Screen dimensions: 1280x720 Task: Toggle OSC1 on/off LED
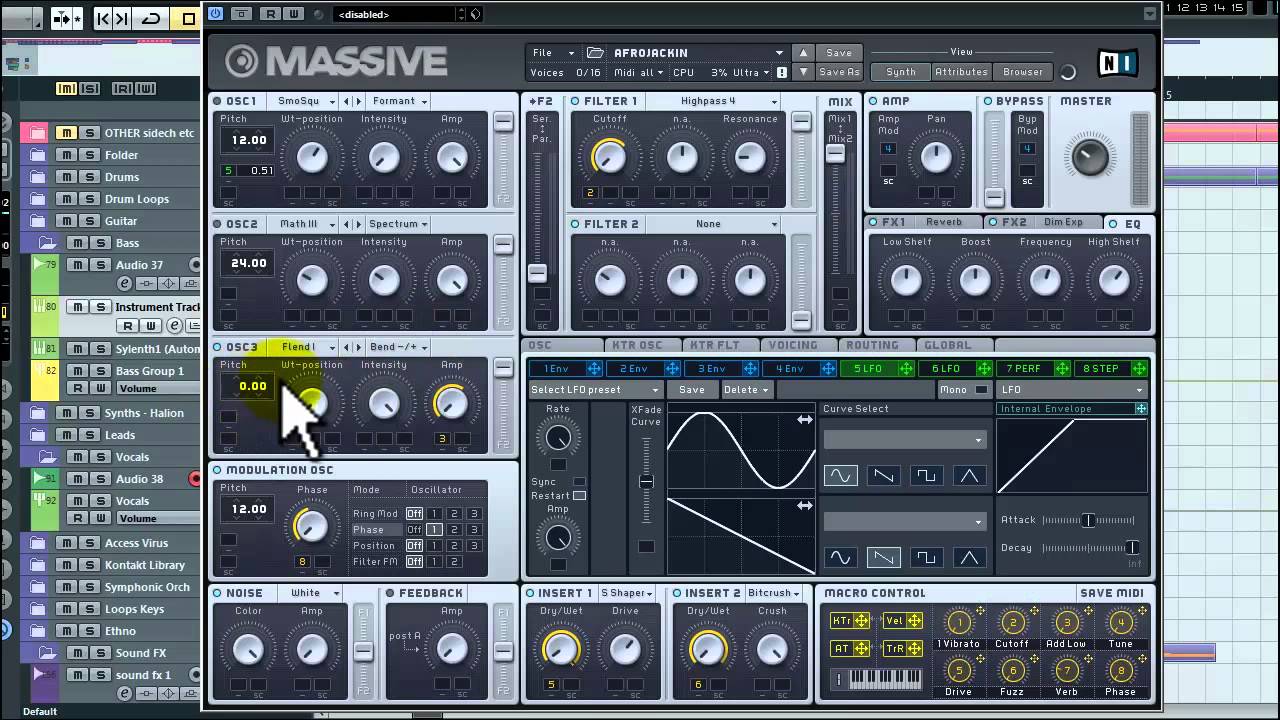point(217,101)
